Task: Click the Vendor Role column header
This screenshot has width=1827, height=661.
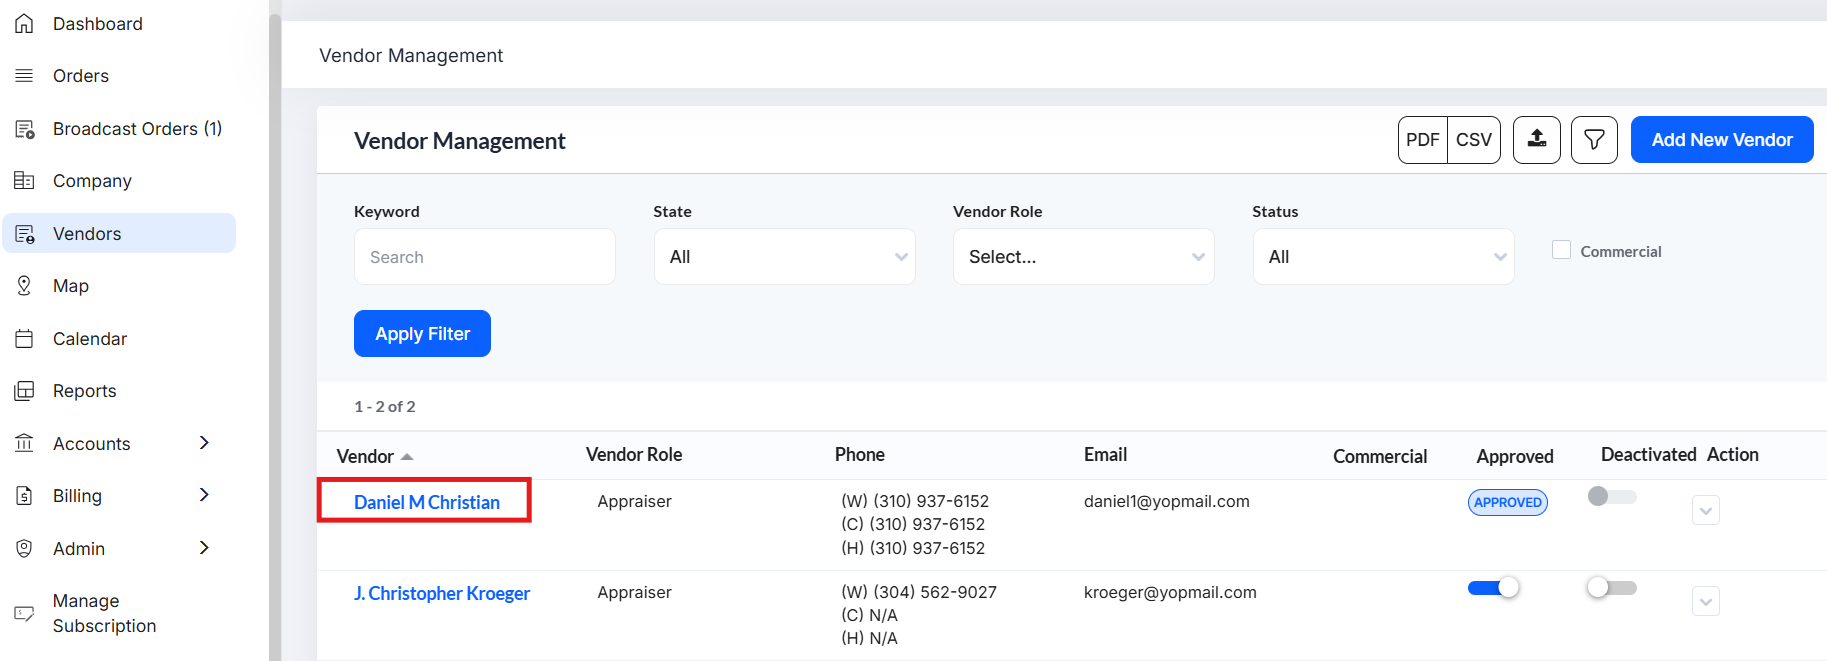Action: tap(634, 455)
